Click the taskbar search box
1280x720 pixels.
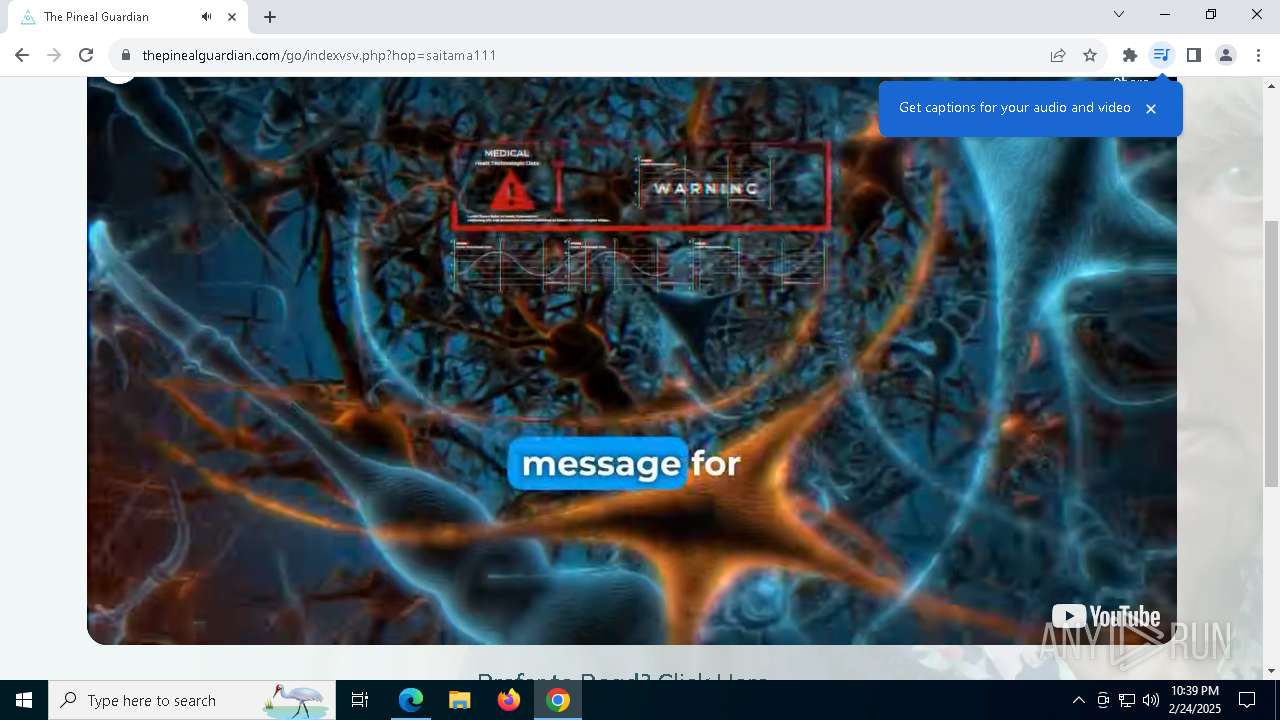tap(192, 700)
